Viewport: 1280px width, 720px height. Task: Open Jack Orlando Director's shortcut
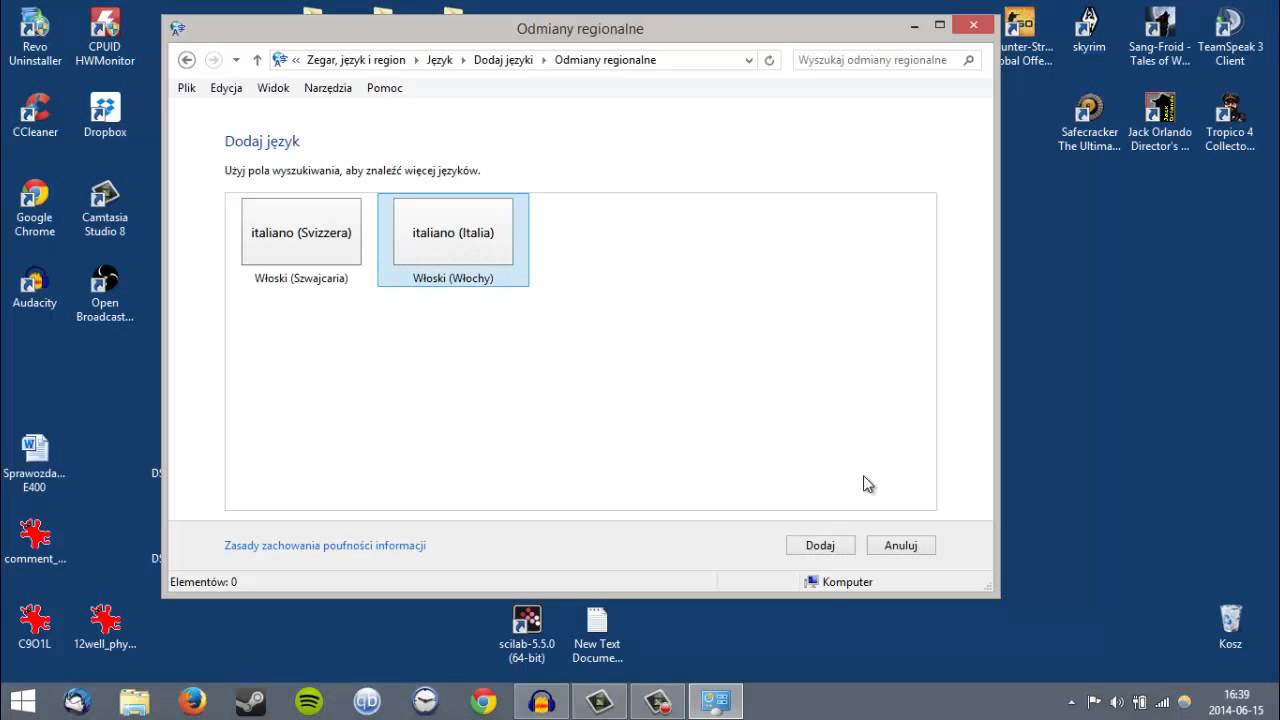1160,123
